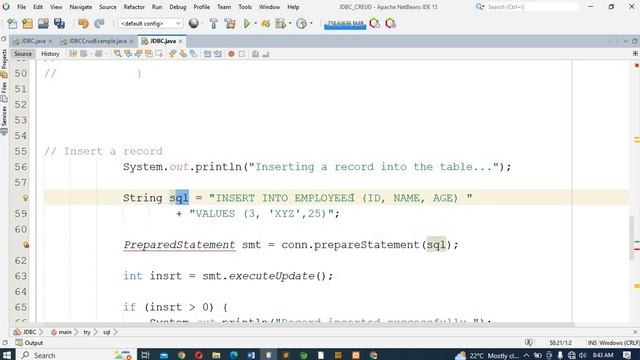Image resolution: width=640 pixels, height=360 pixels.
Task: Click the Open Project toolbar icon
Action: tap(43, 24)
